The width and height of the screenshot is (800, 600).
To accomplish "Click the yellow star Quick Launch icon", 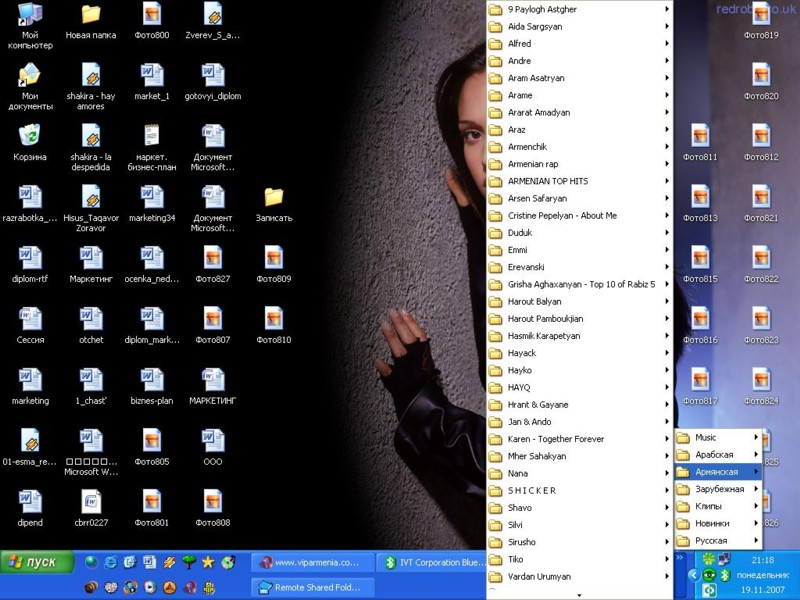I will [x=208, y=563].
